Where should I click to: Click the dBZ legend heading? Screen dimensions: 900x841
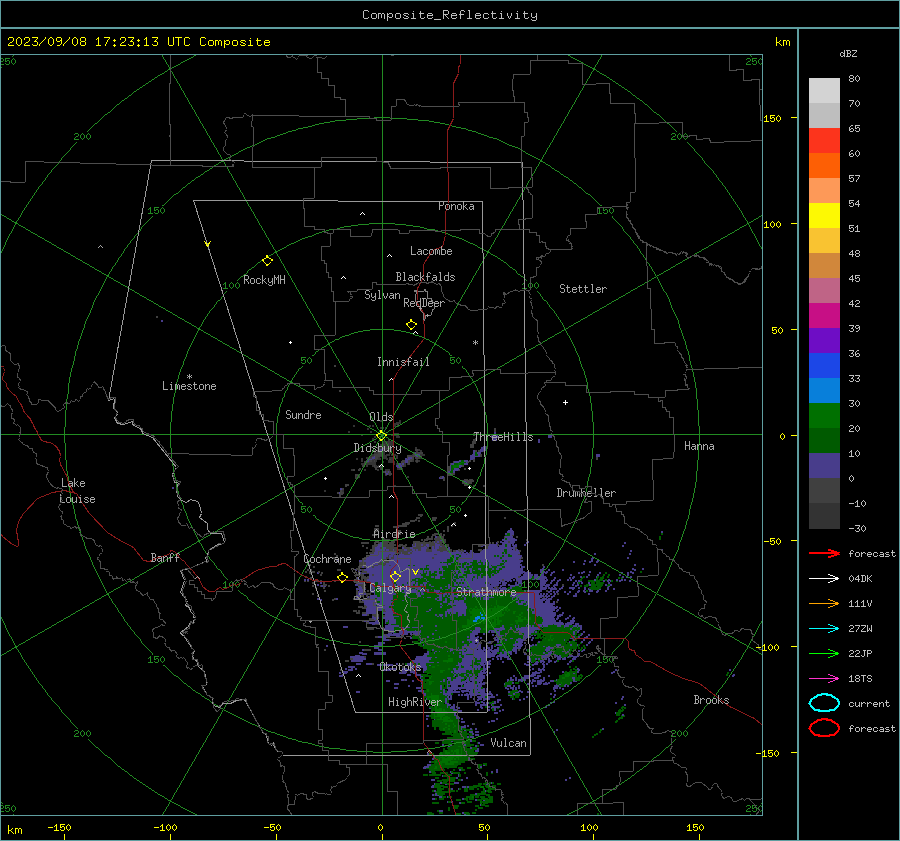(x=848, y=53)
